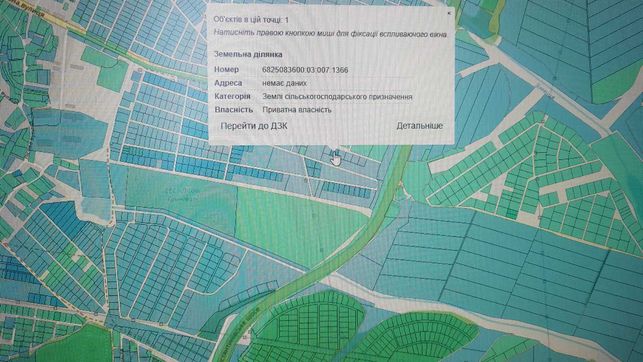Click the 'Об'єктів в цій точці: 1' line

coord(251,20)
